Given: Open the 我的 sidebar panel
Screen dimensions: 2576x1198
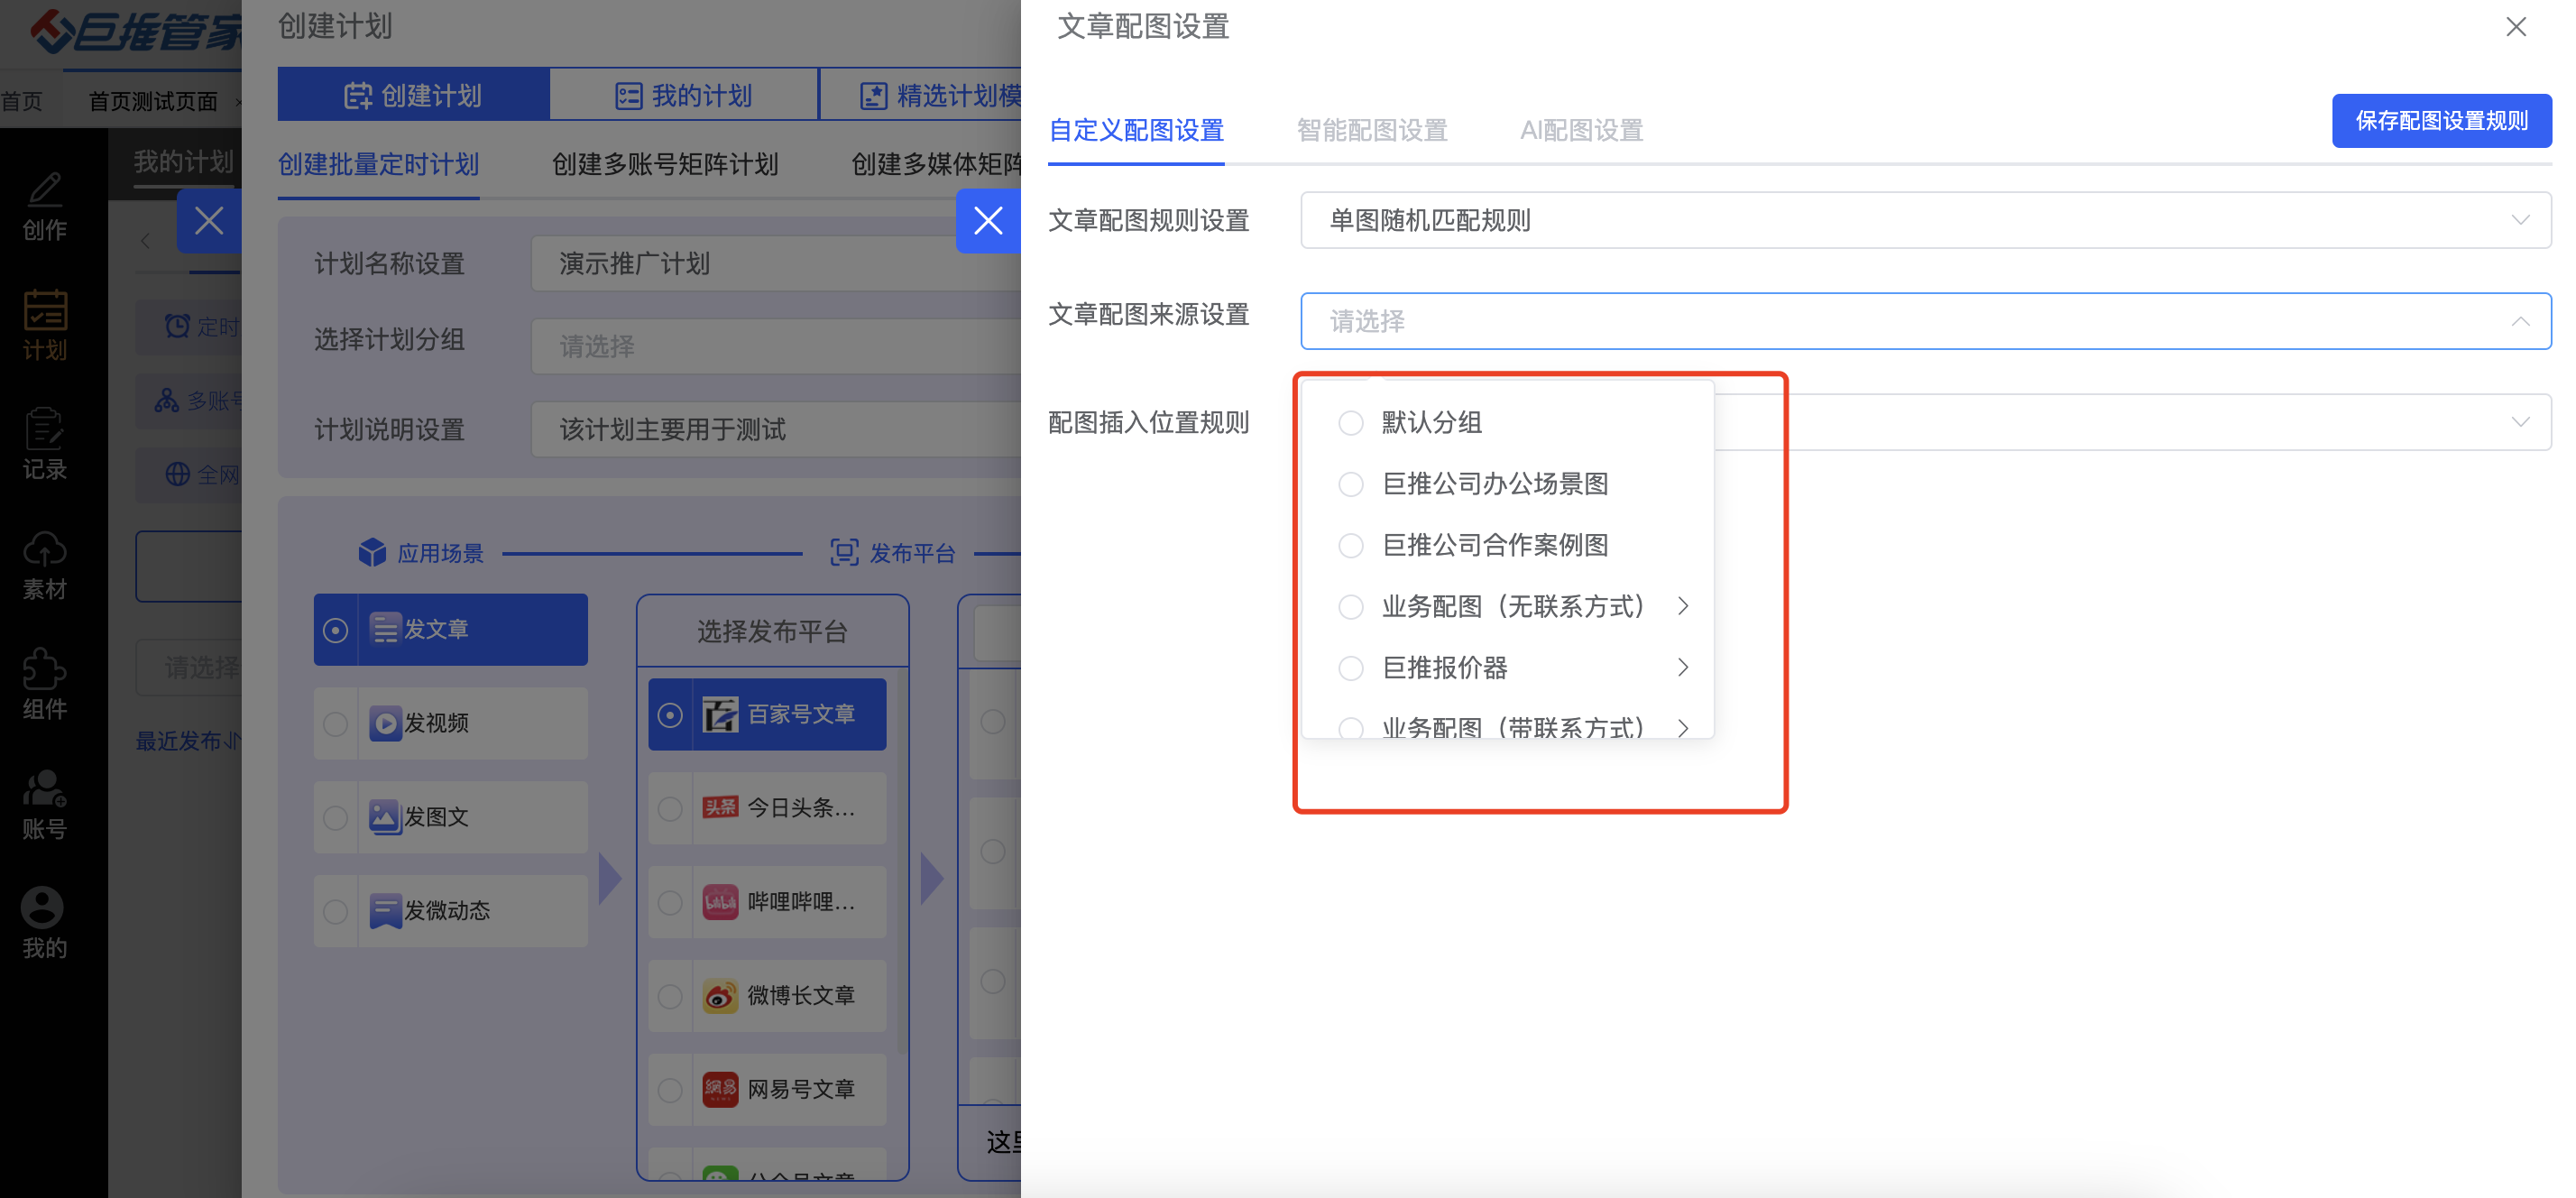Looking at the screenshot, I should [x=43, y=925].
